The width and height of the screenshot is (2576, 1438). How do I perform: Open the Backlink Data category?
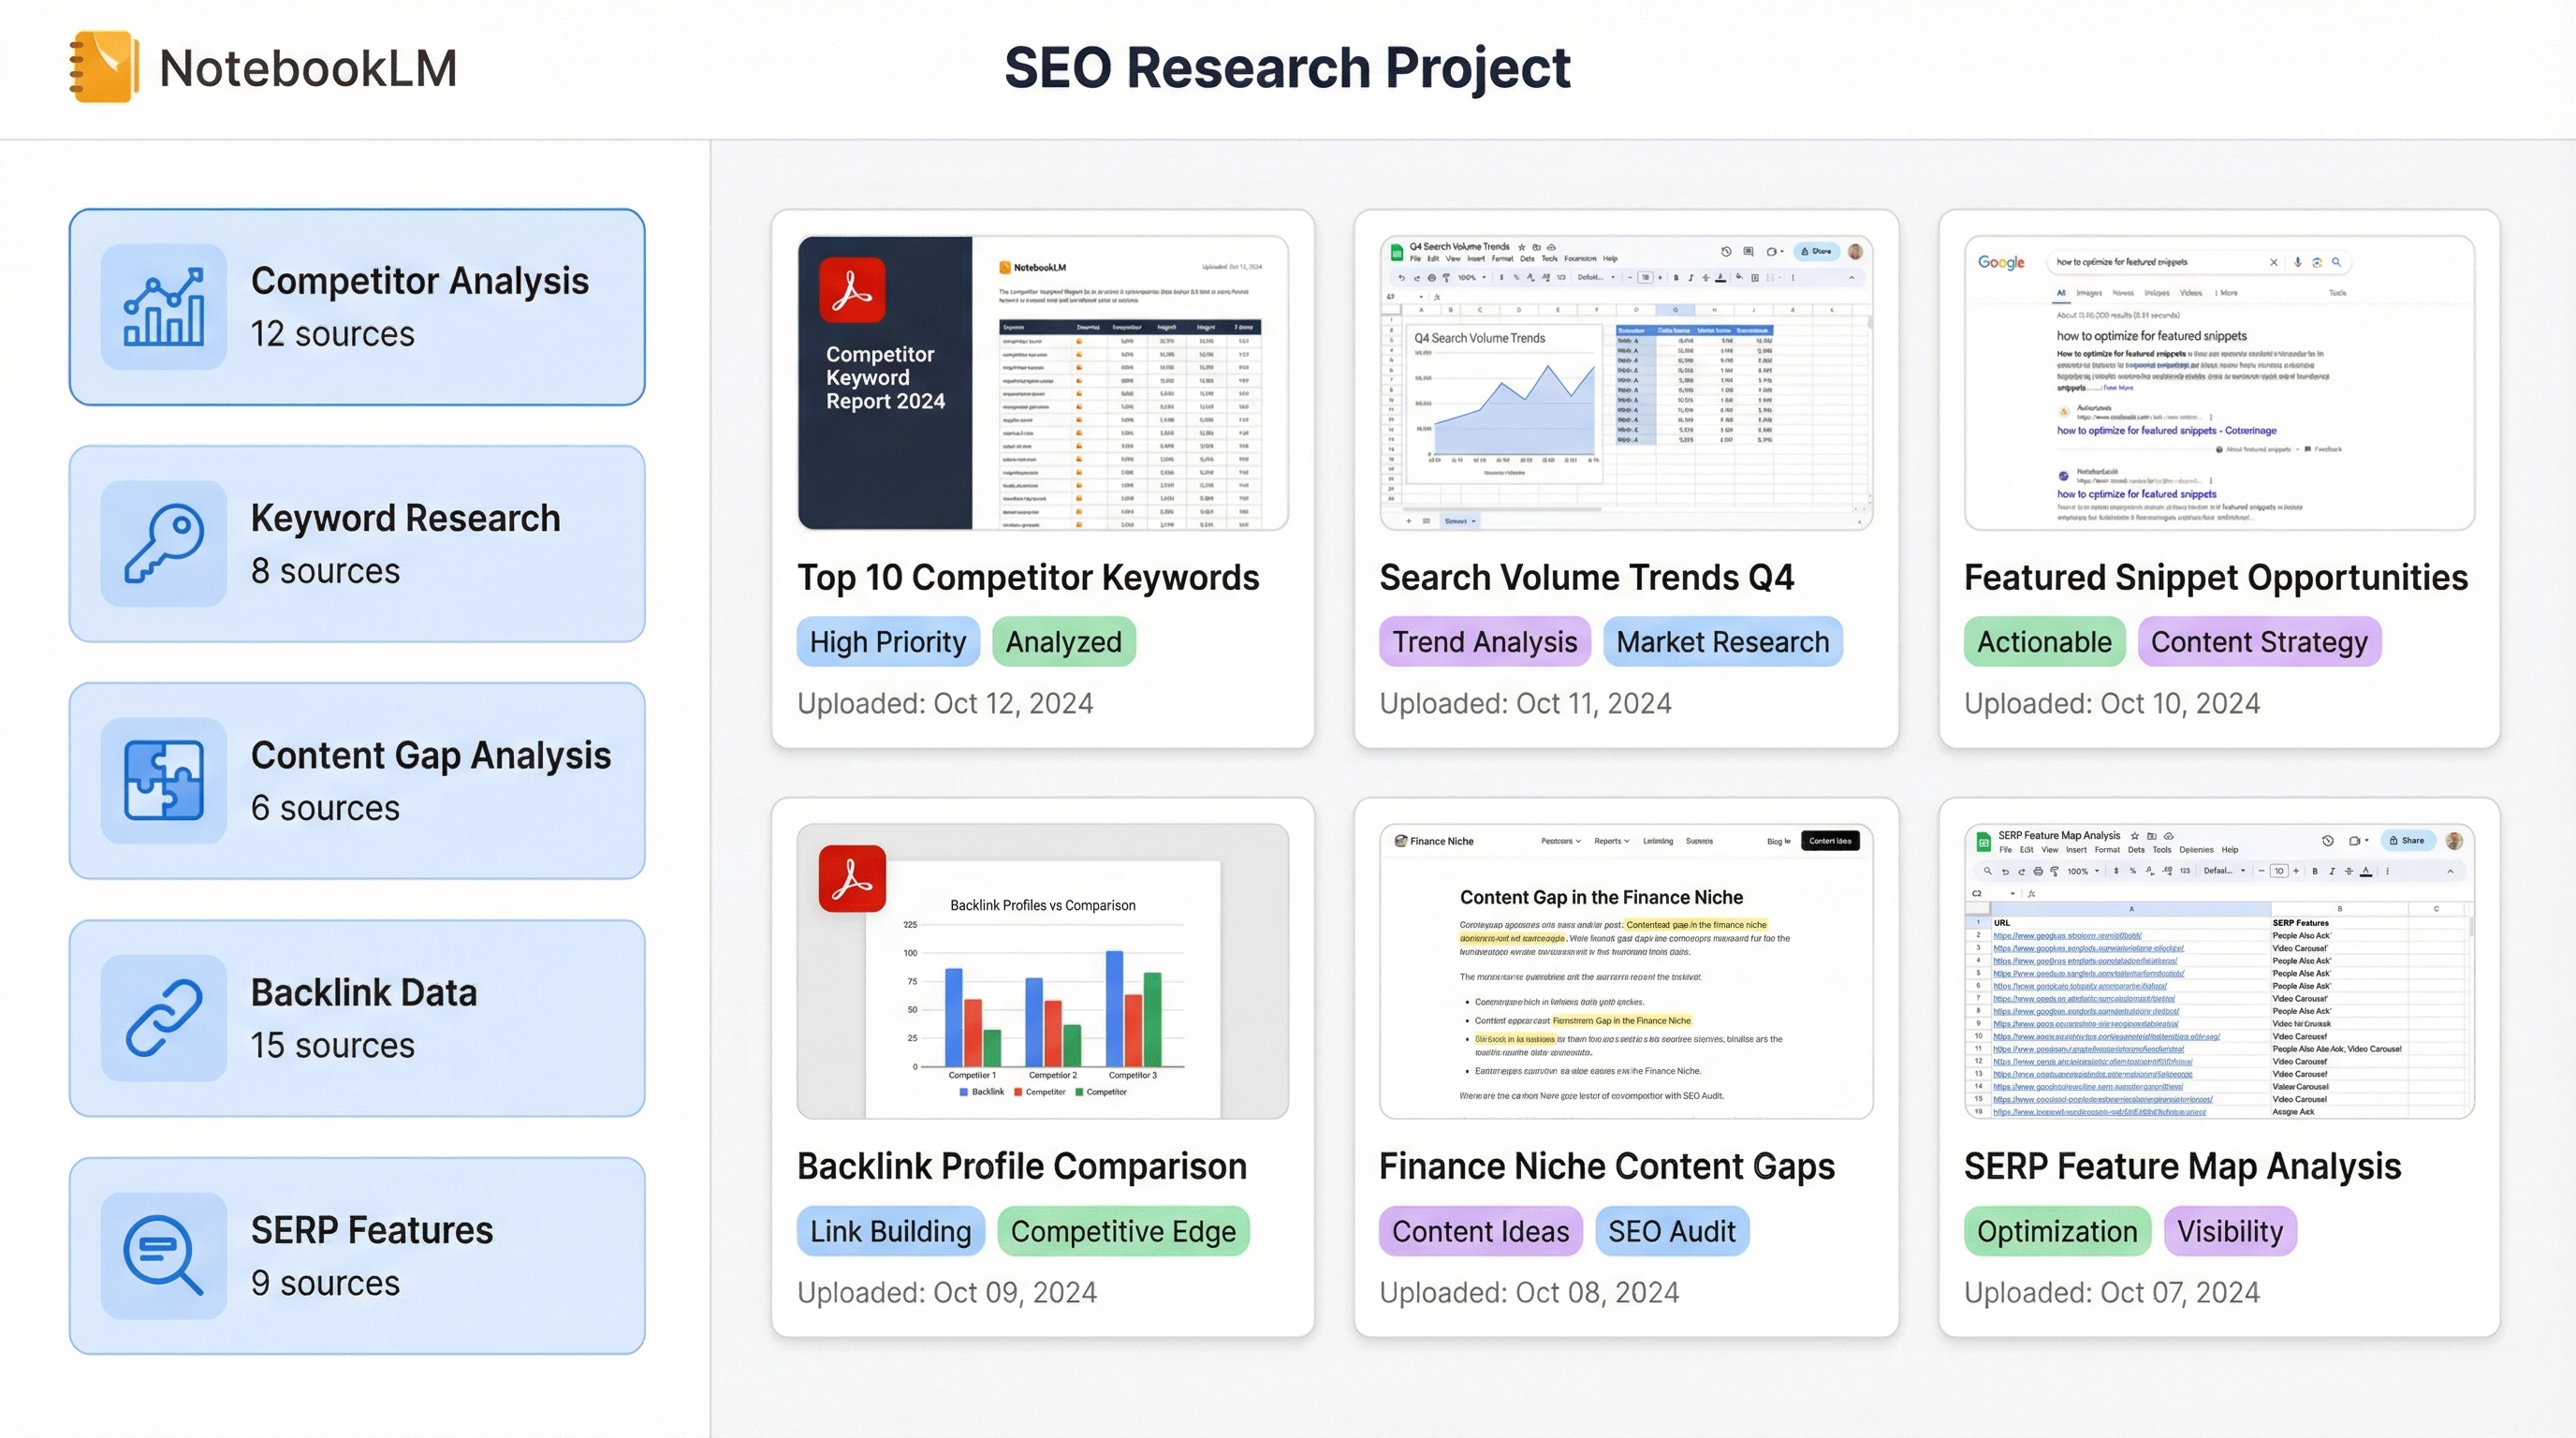[x=357, y=1018]
